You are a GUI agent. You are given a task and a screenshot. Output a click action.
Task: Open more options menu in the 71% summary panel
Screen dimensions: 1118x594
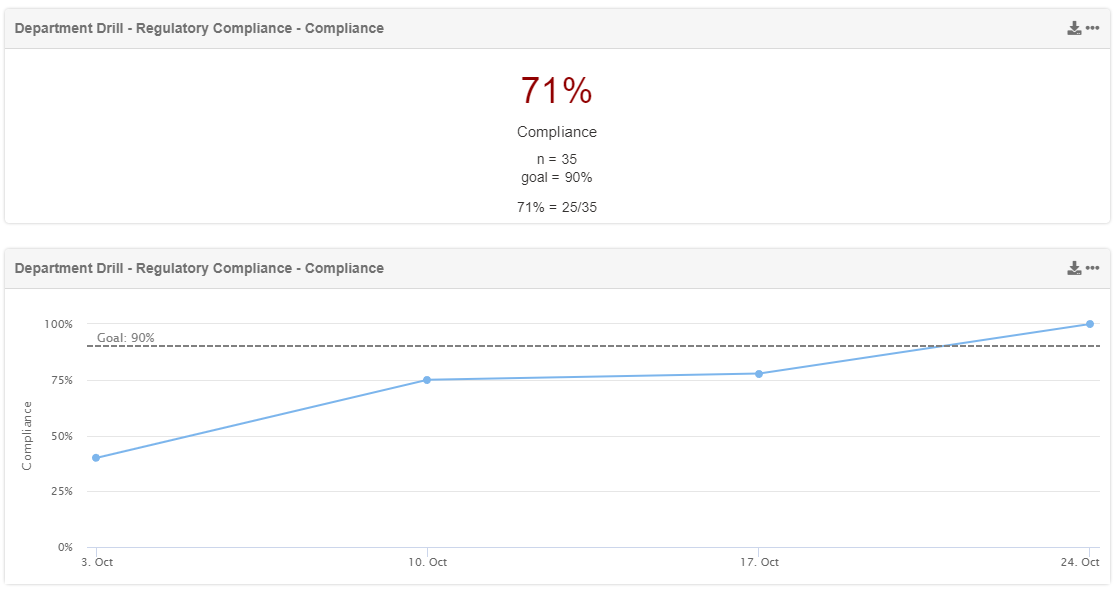tap(1093, 28)
